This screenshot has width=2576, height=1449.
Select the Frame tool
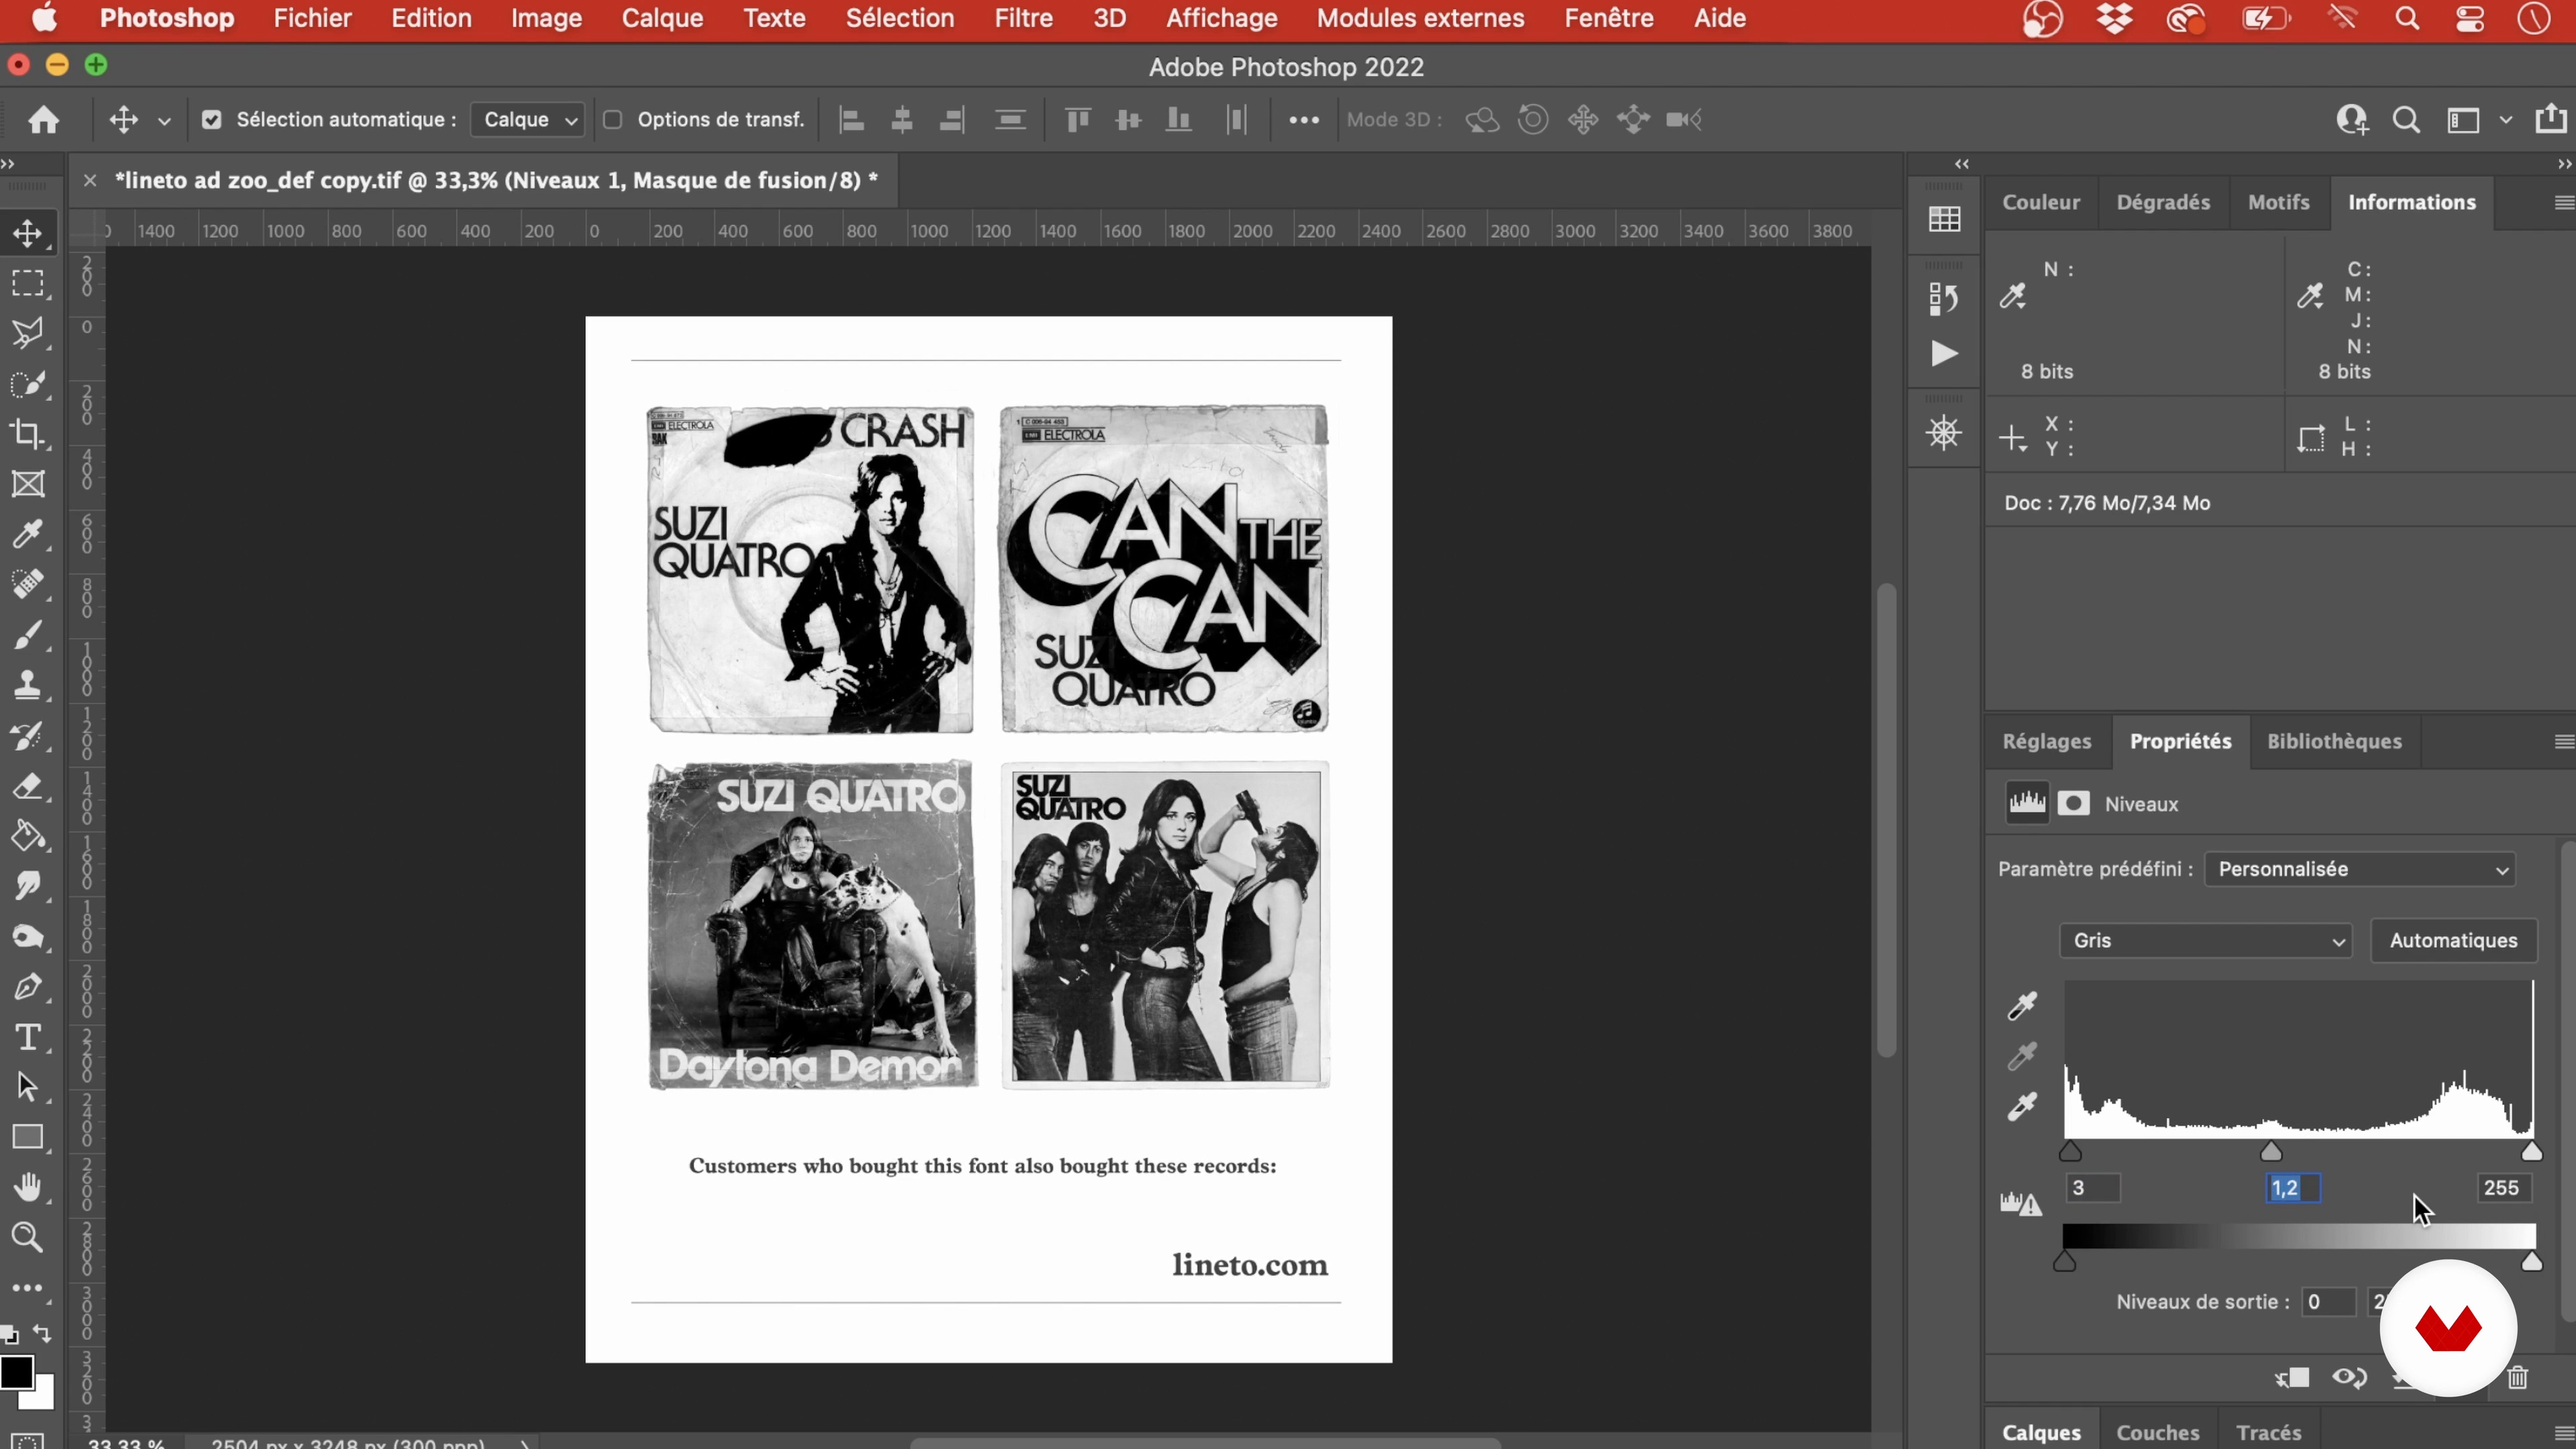click(x=28, y=485)
